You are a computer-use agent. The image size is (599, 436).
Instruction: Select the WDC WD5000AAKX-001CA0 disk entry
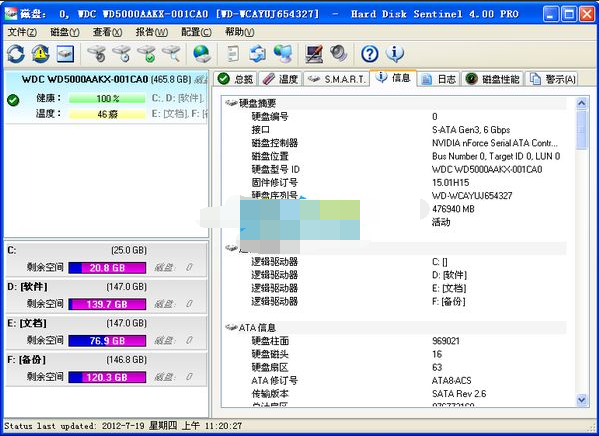106,97
